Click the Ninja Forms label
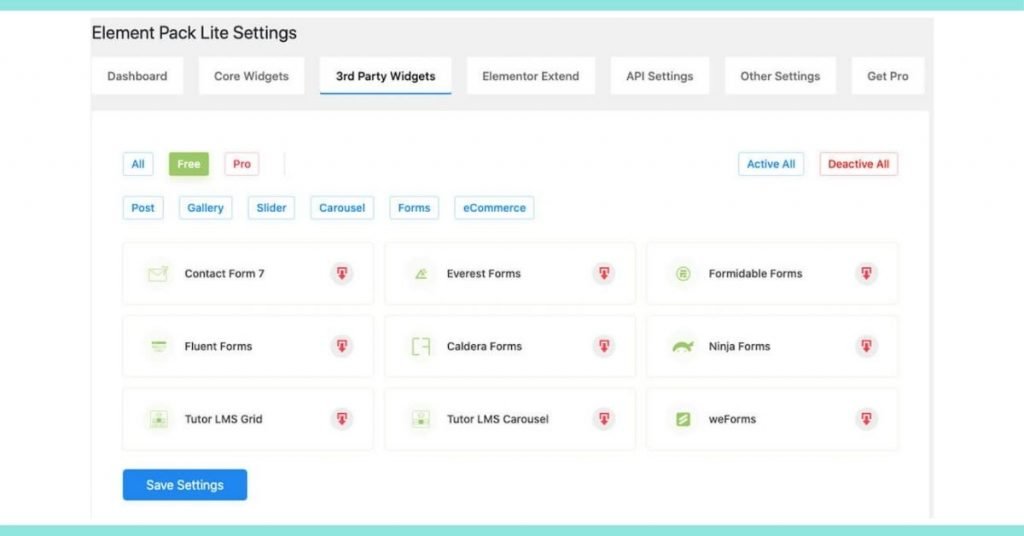This screenshot has width=1024, height=536. point(739,346)
